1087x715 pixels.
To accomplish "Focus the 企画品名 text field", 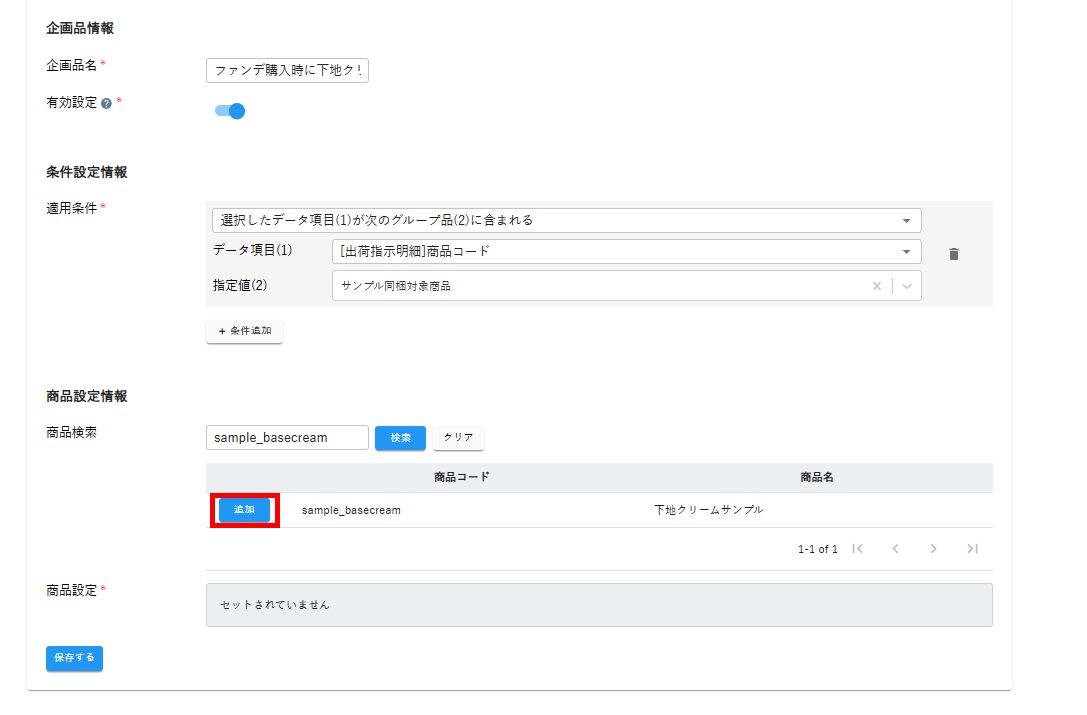I will click(x=287, y=70).
